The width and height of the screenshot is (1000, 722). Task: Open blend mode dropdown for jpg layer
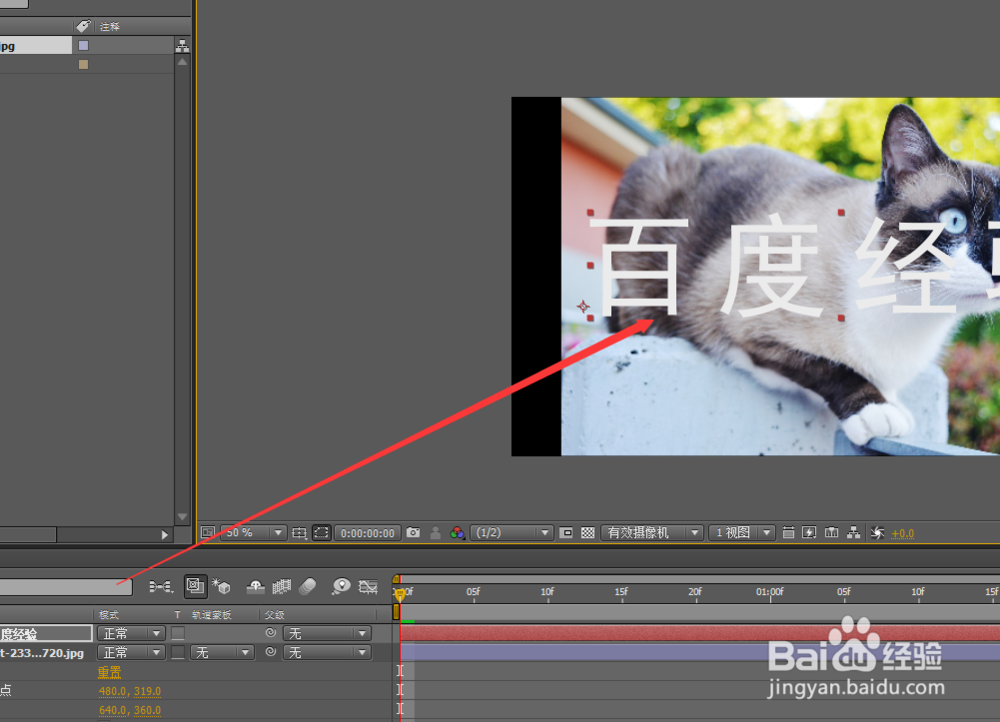[x=131, y=652]
